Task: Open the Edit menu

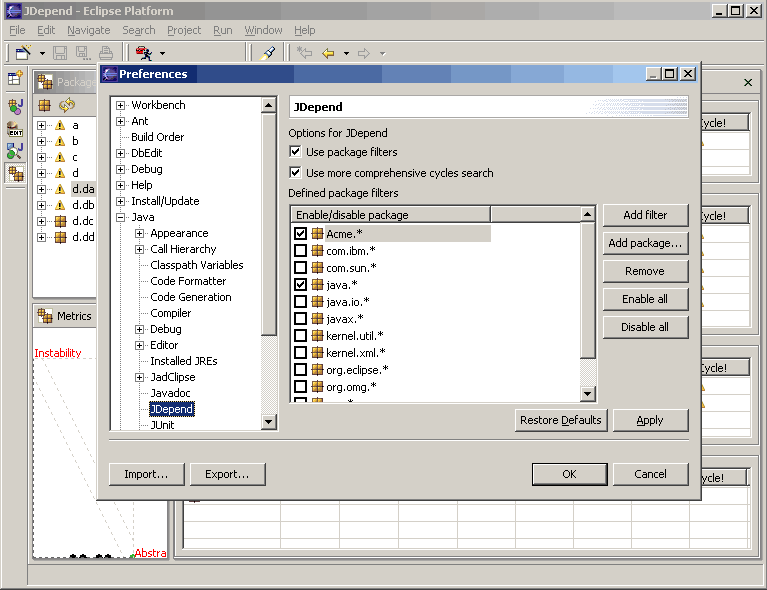Action: pyautogui.click(x=46, y=30)
